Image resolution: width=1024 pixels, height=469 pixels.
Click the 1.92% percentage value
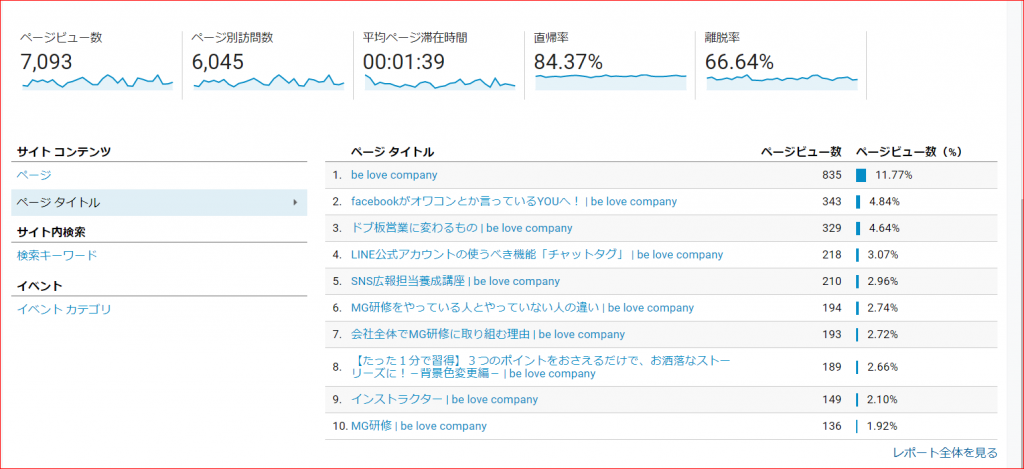882,426
